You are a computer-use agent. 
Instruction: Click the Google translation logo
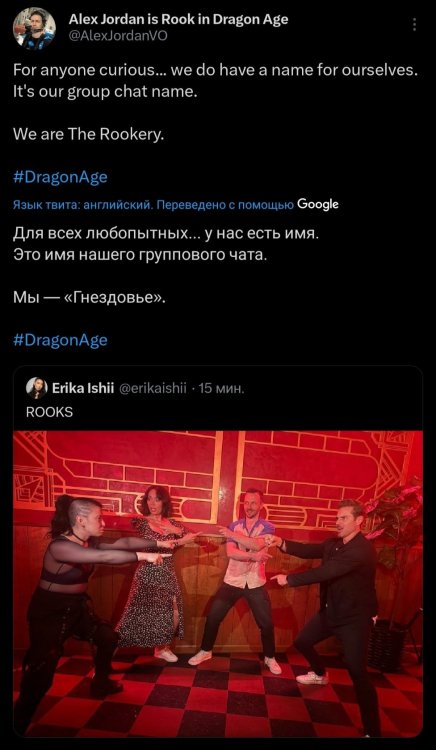[318, 205]
